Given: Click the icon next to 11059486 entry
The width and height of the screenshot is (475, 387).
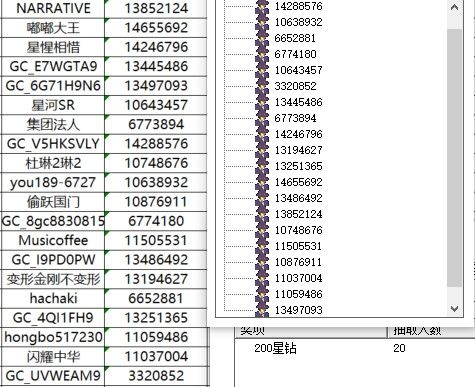Looking at the screenshot, I should pyautogui.click(x=262, y=294).
